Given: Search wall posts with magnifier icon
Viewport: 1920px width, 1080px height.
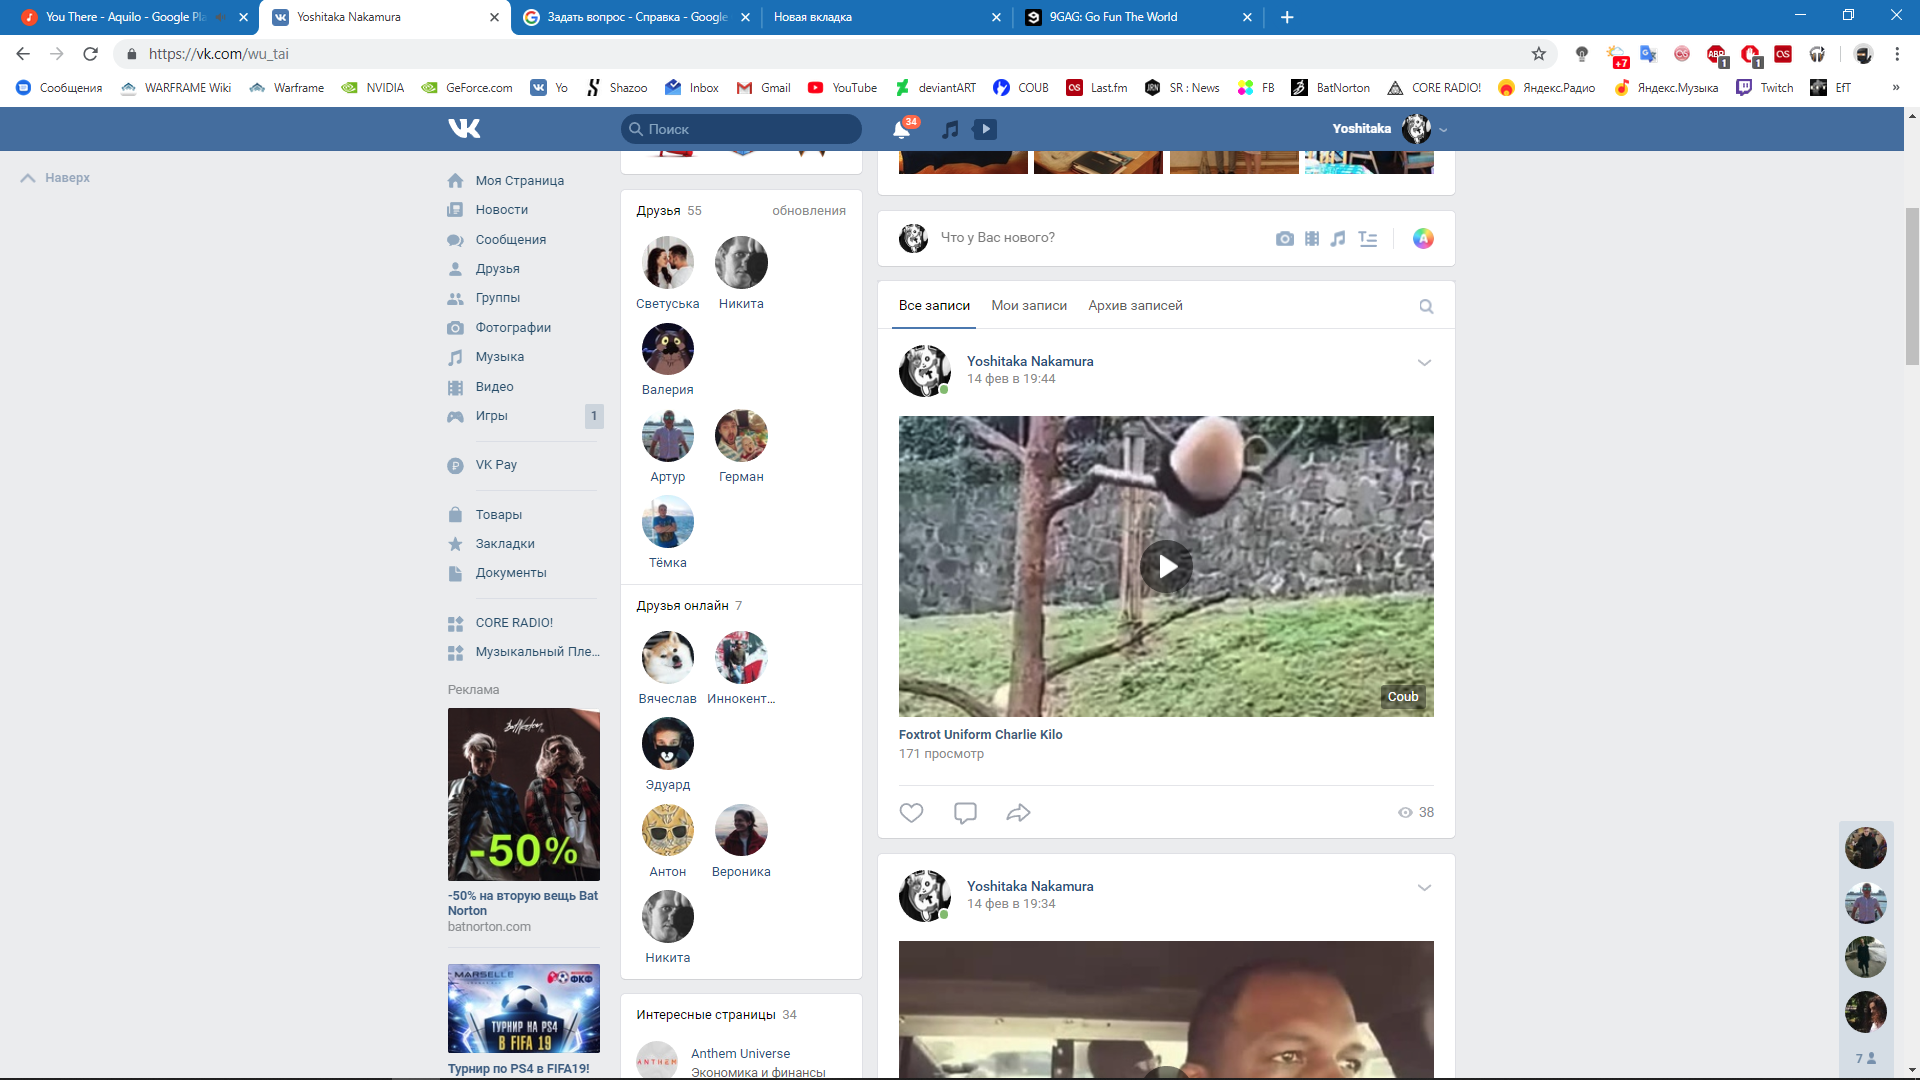Looking at the screenshot, I should point(1426,307).
